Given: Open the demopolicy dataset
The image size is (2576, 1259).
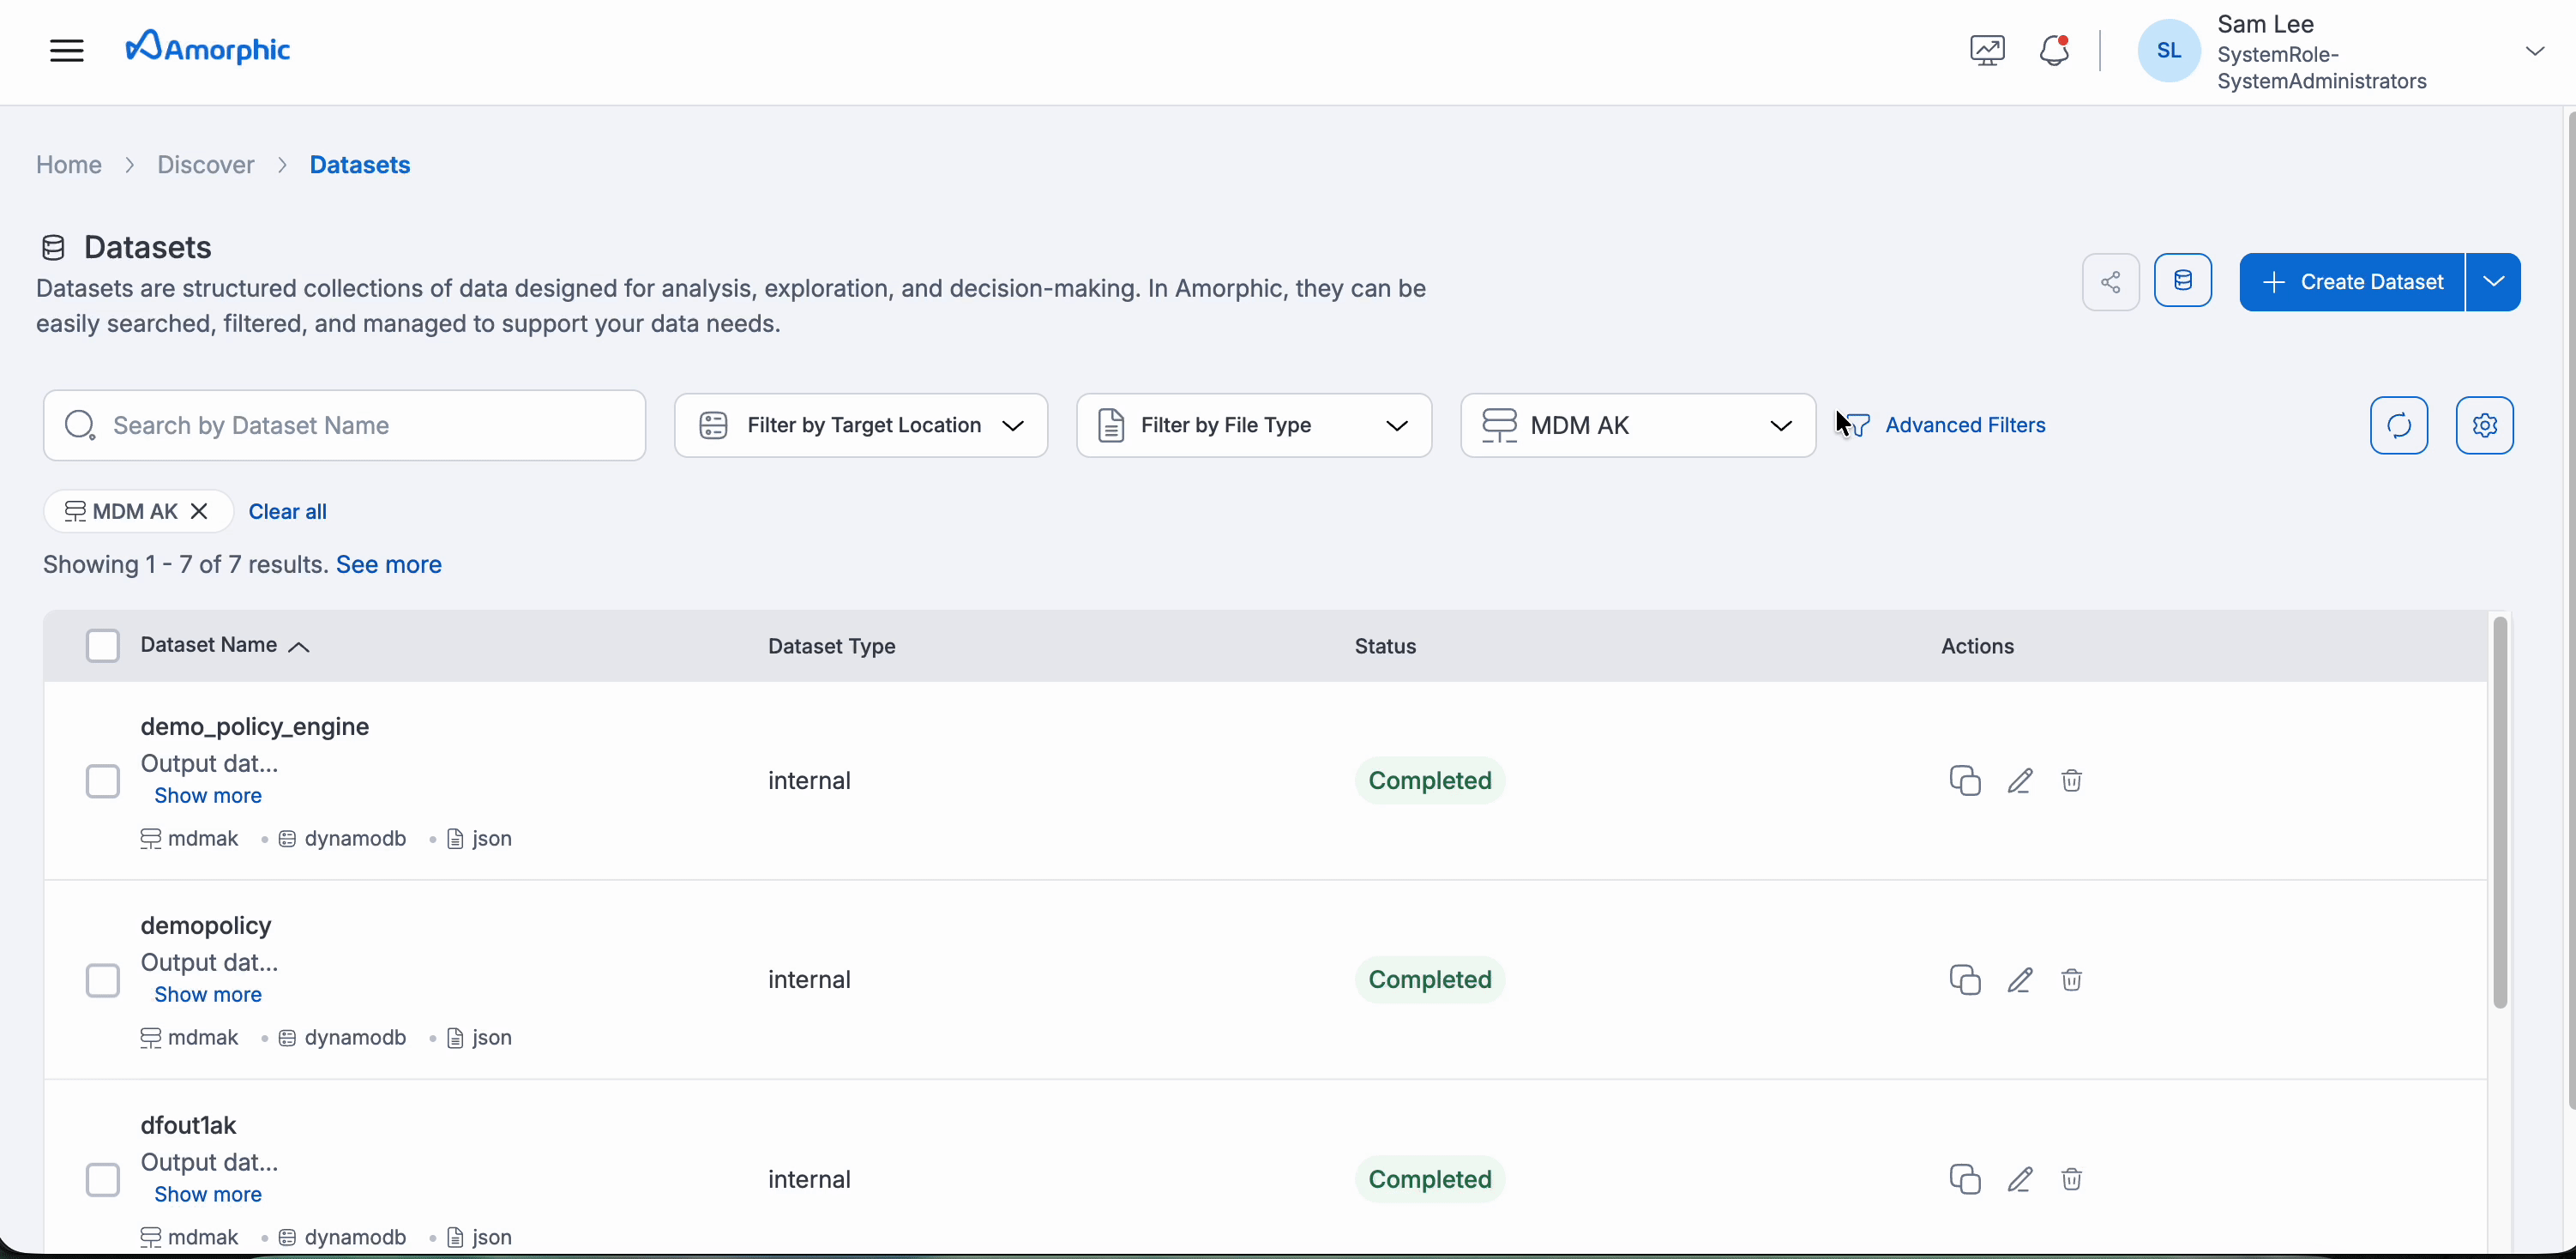Looking at the screenshot, I should (206, 926).
